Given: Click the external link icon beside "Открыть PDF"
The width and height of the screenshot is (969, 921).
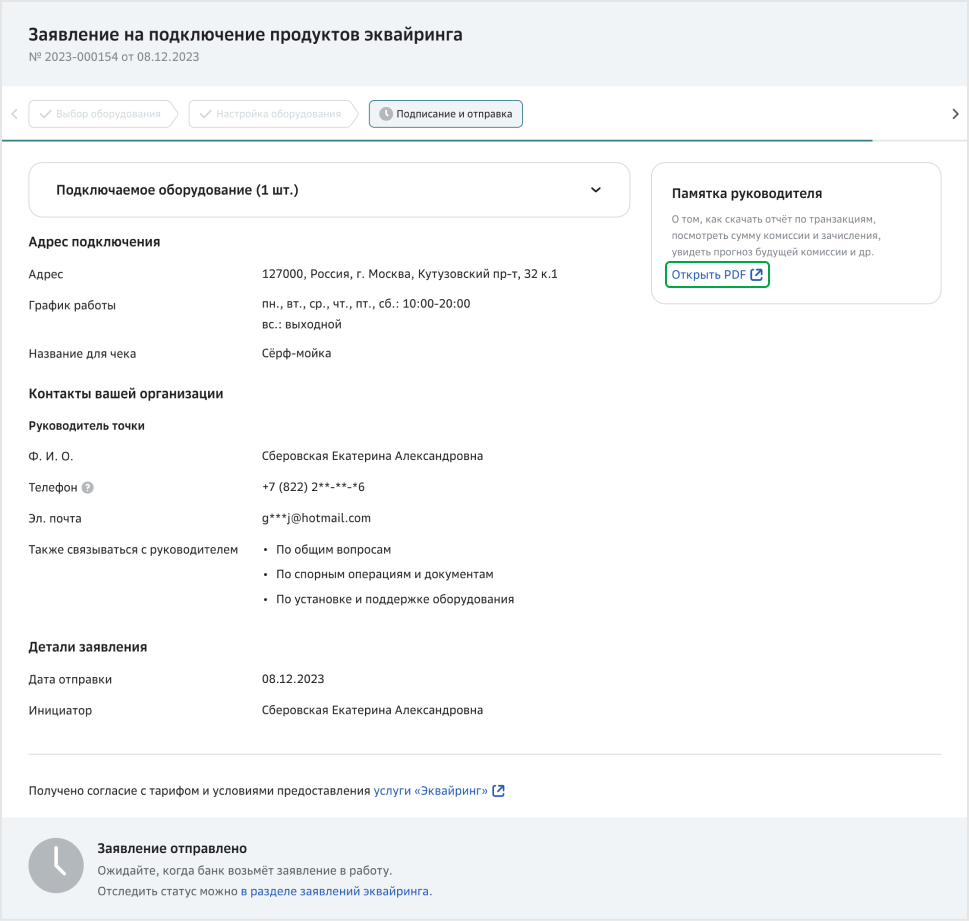Looking at the screenshot, I should coord(755,274).
